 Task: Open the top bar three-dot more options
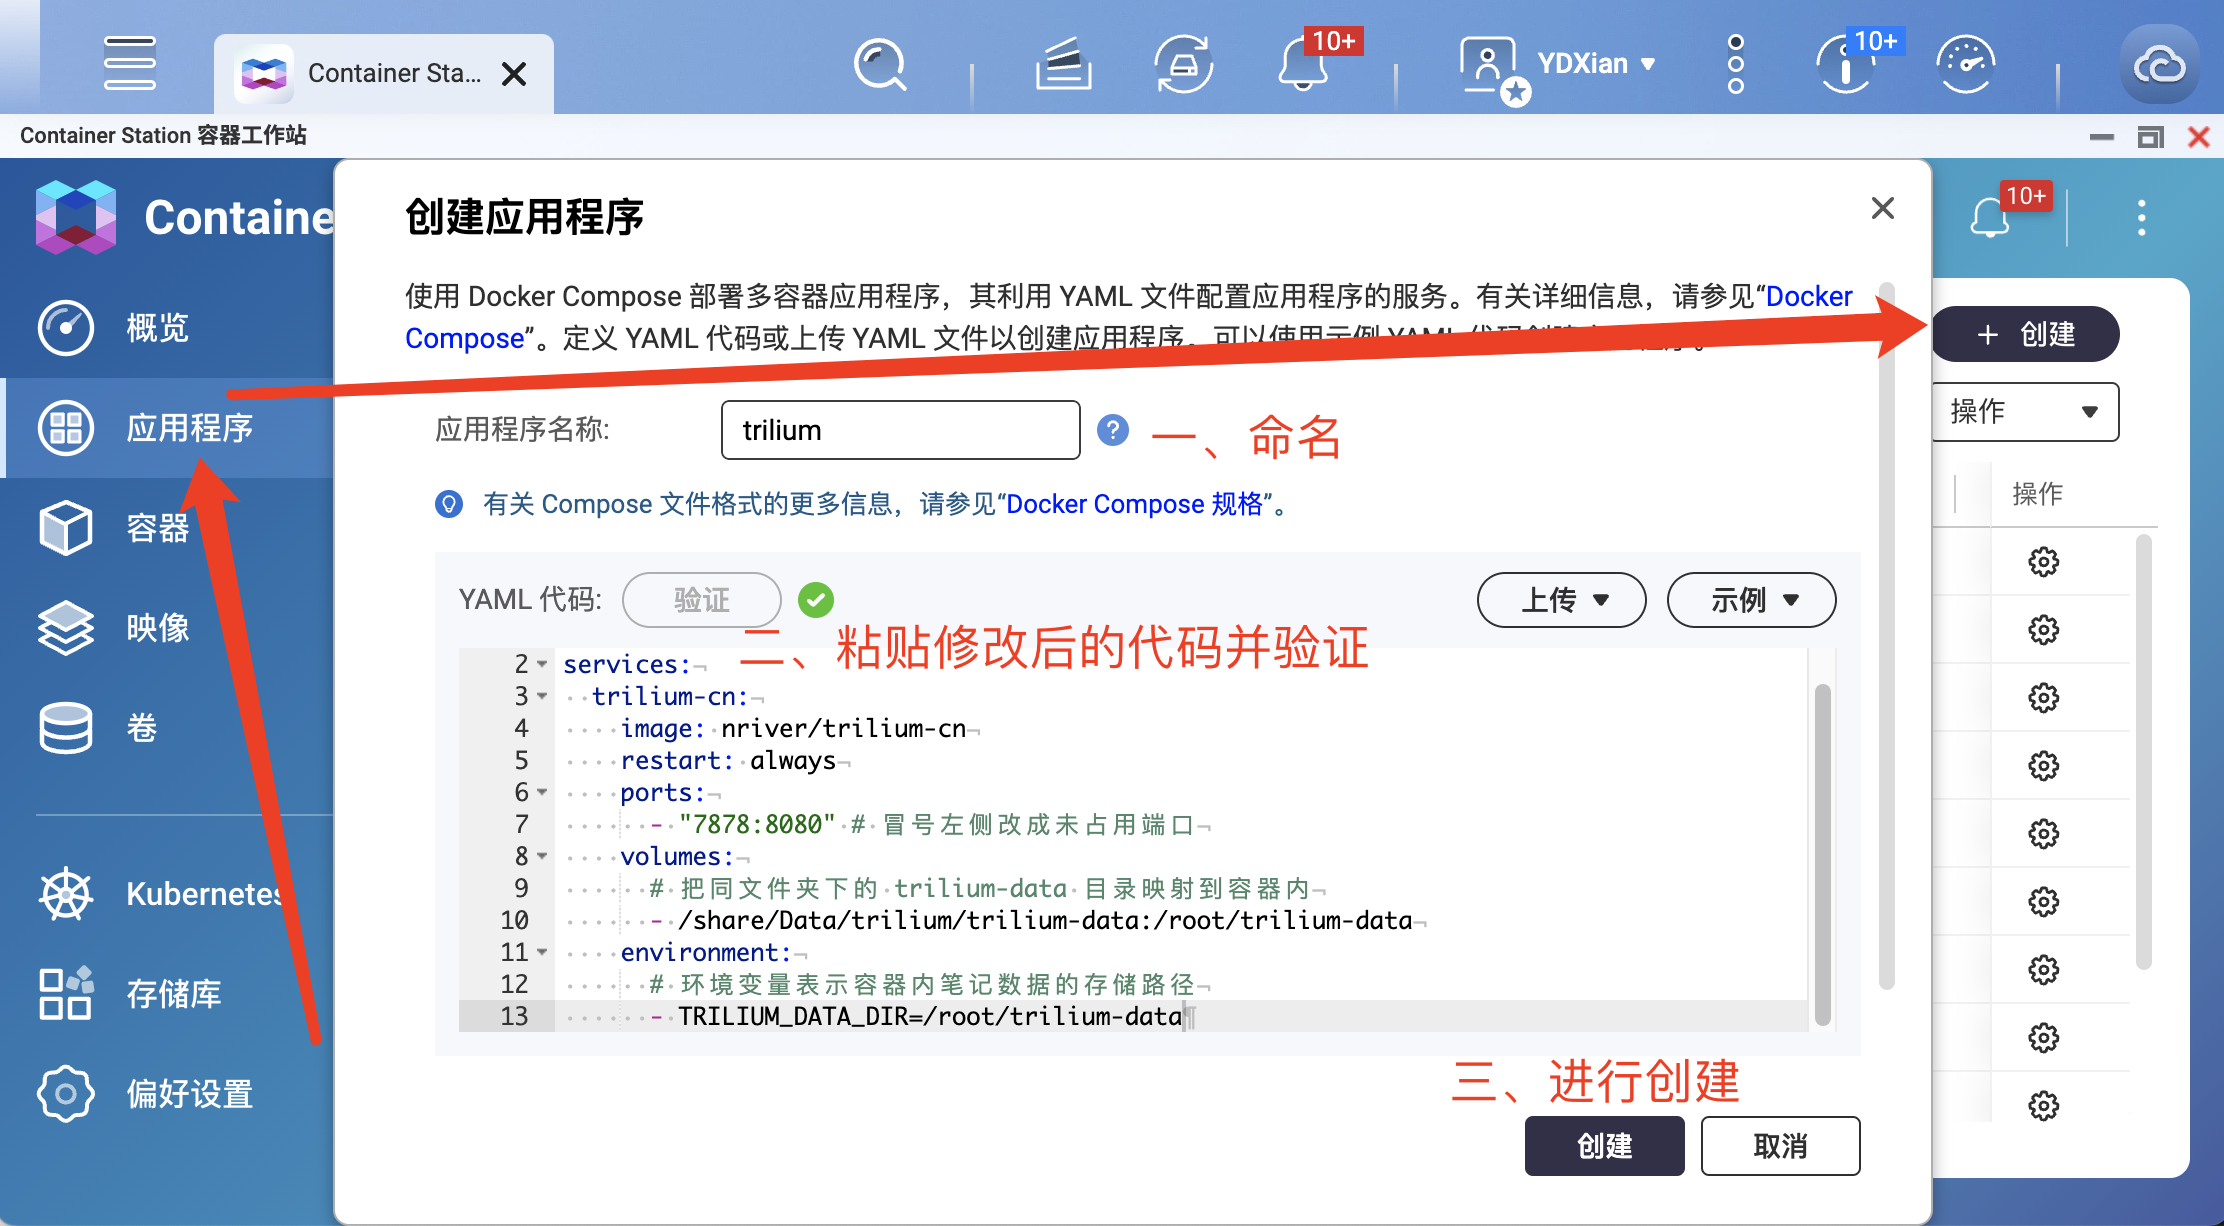click(x=1736, y=64)
